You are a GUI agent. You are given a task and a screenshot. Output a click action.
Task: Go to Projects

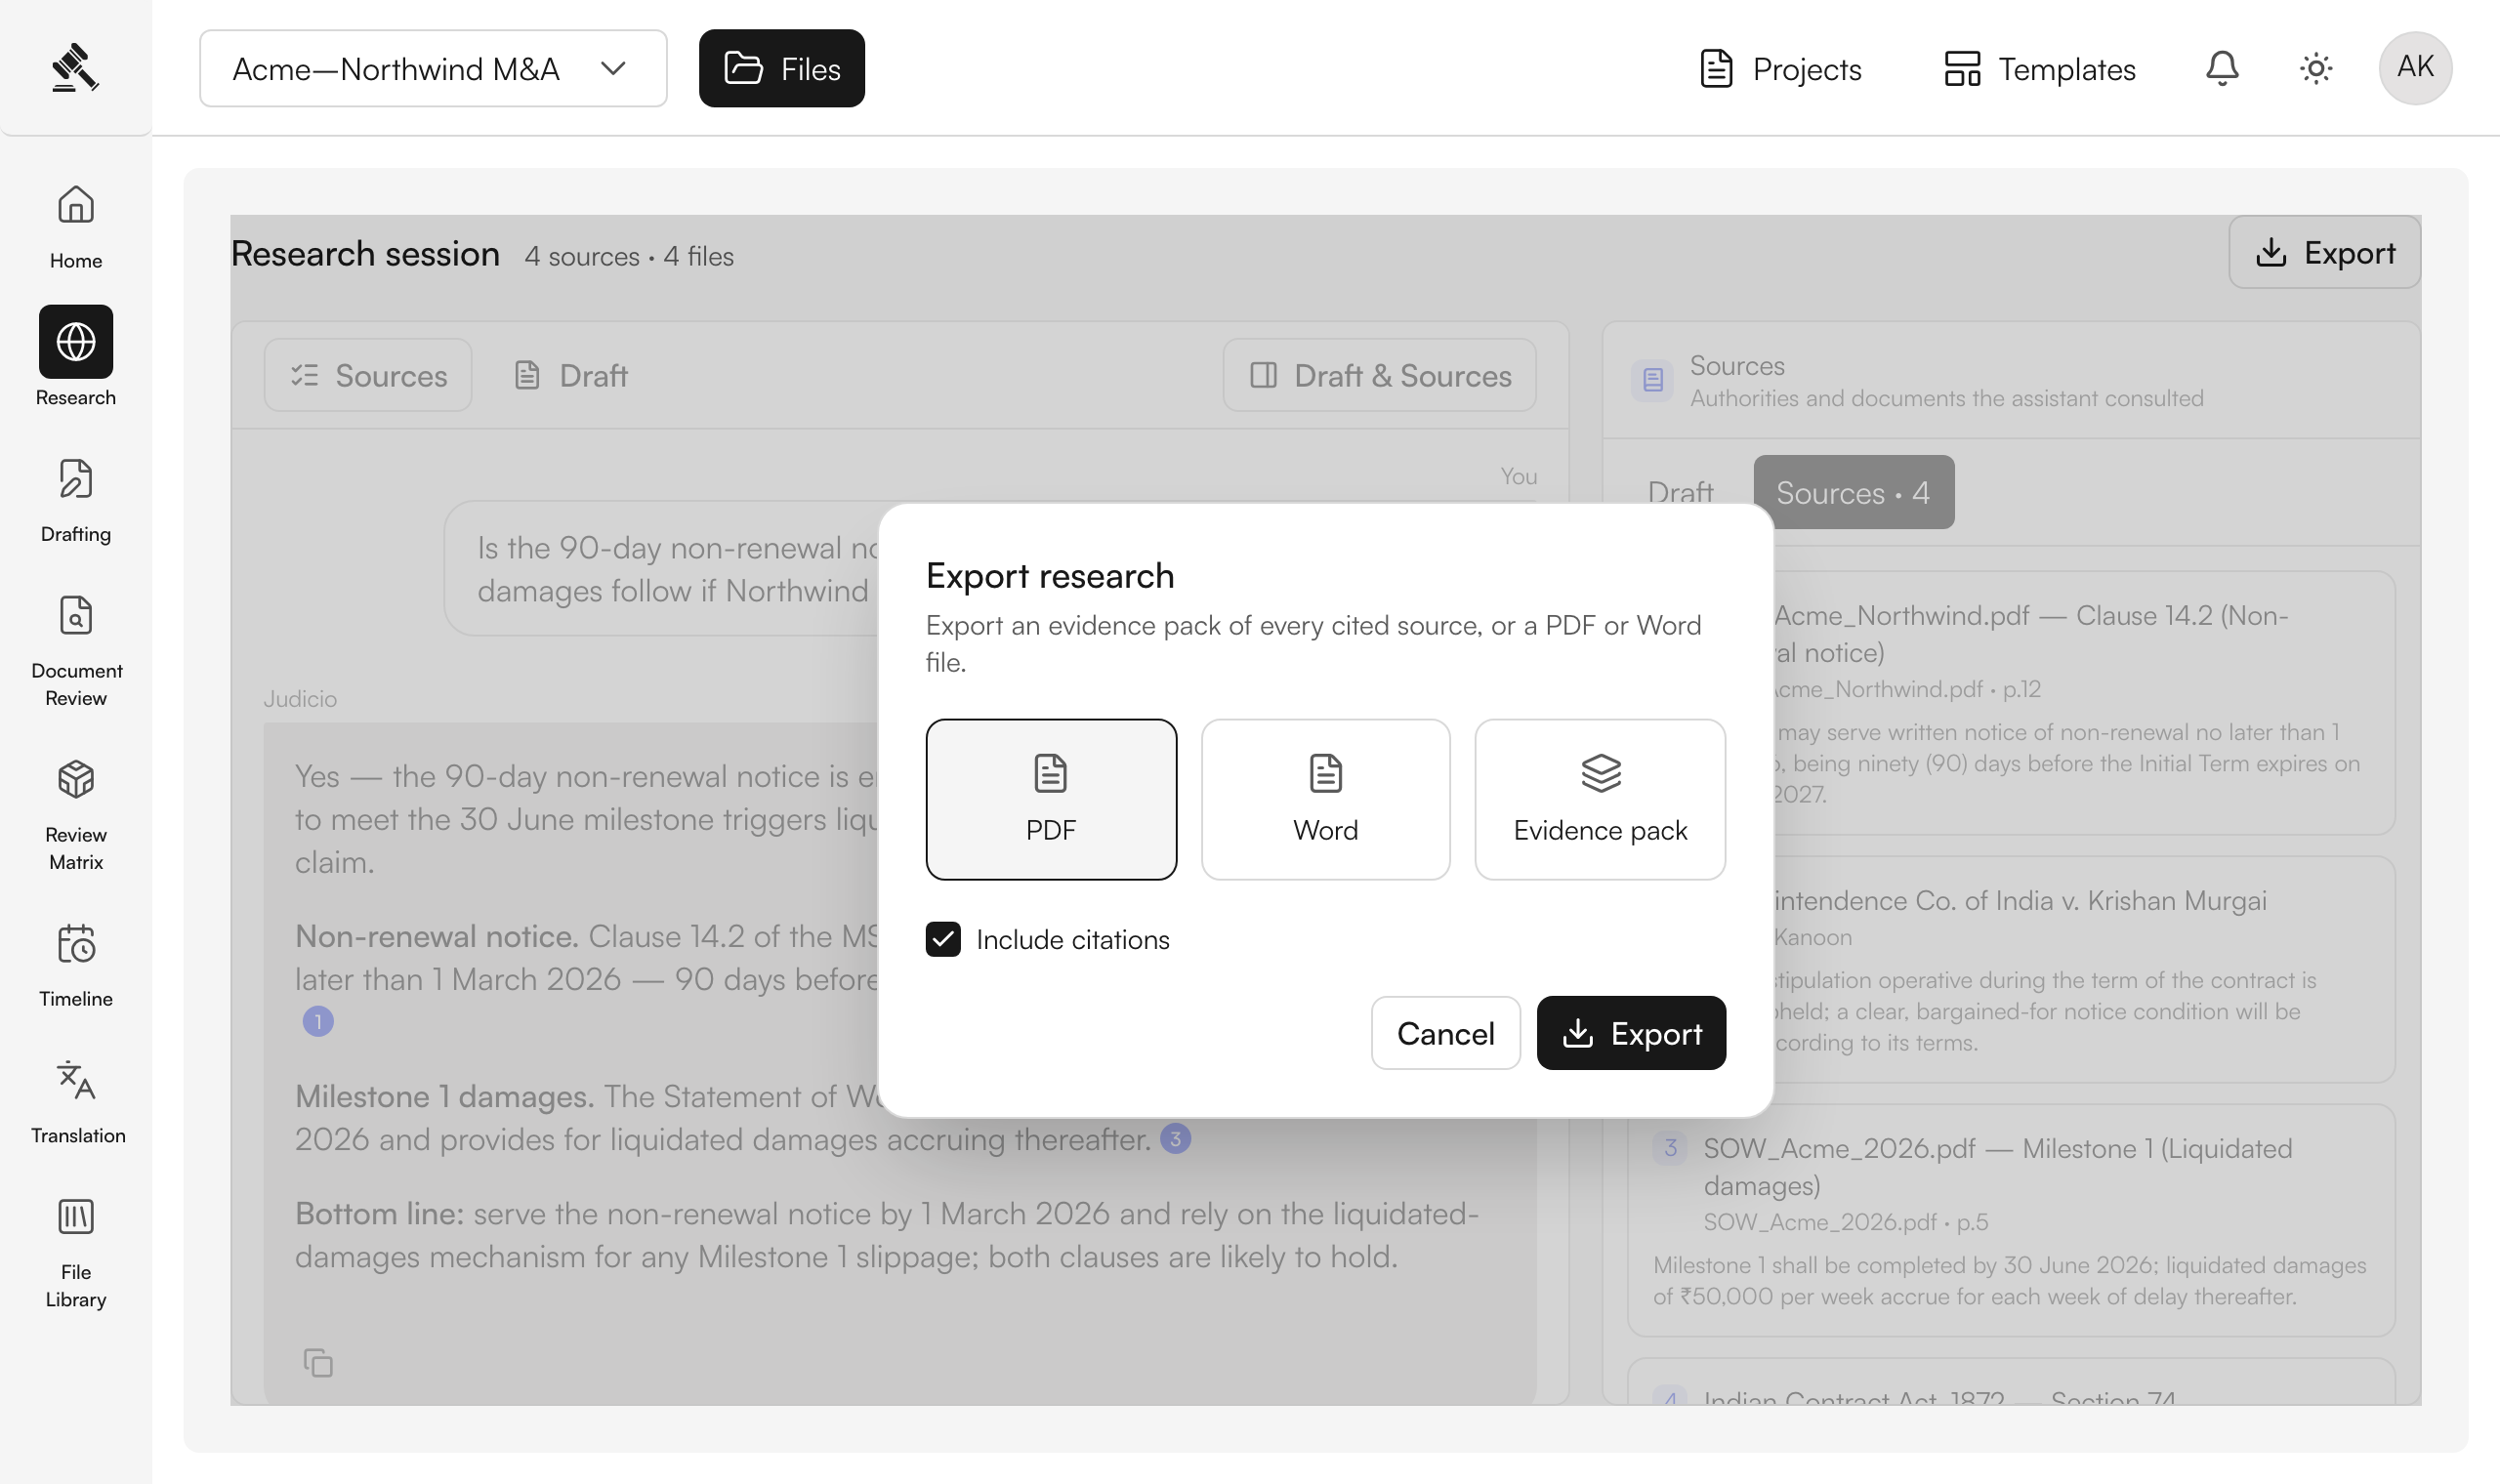coord(1780,69)
